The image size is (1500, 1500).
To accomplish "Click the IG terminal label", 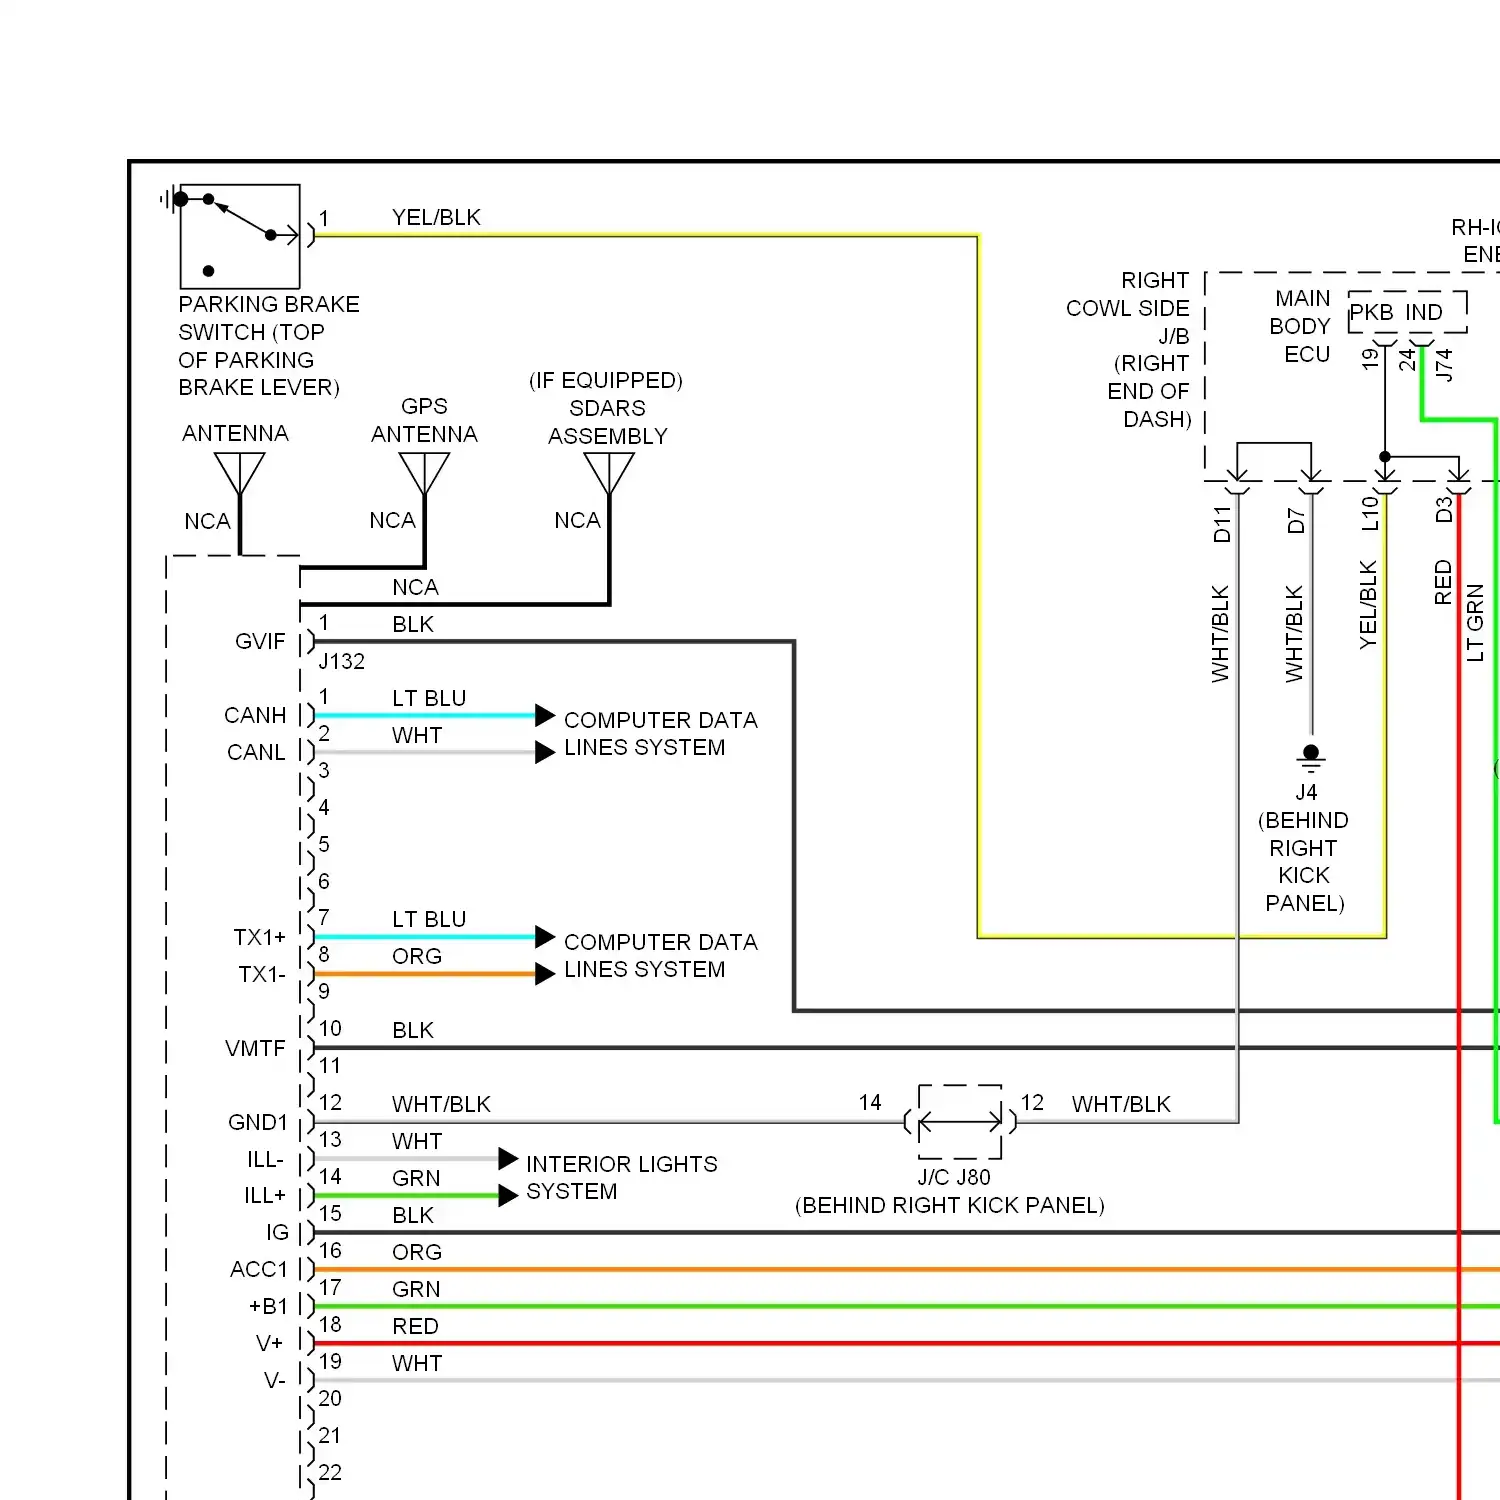I will [x=277, y=1232].
